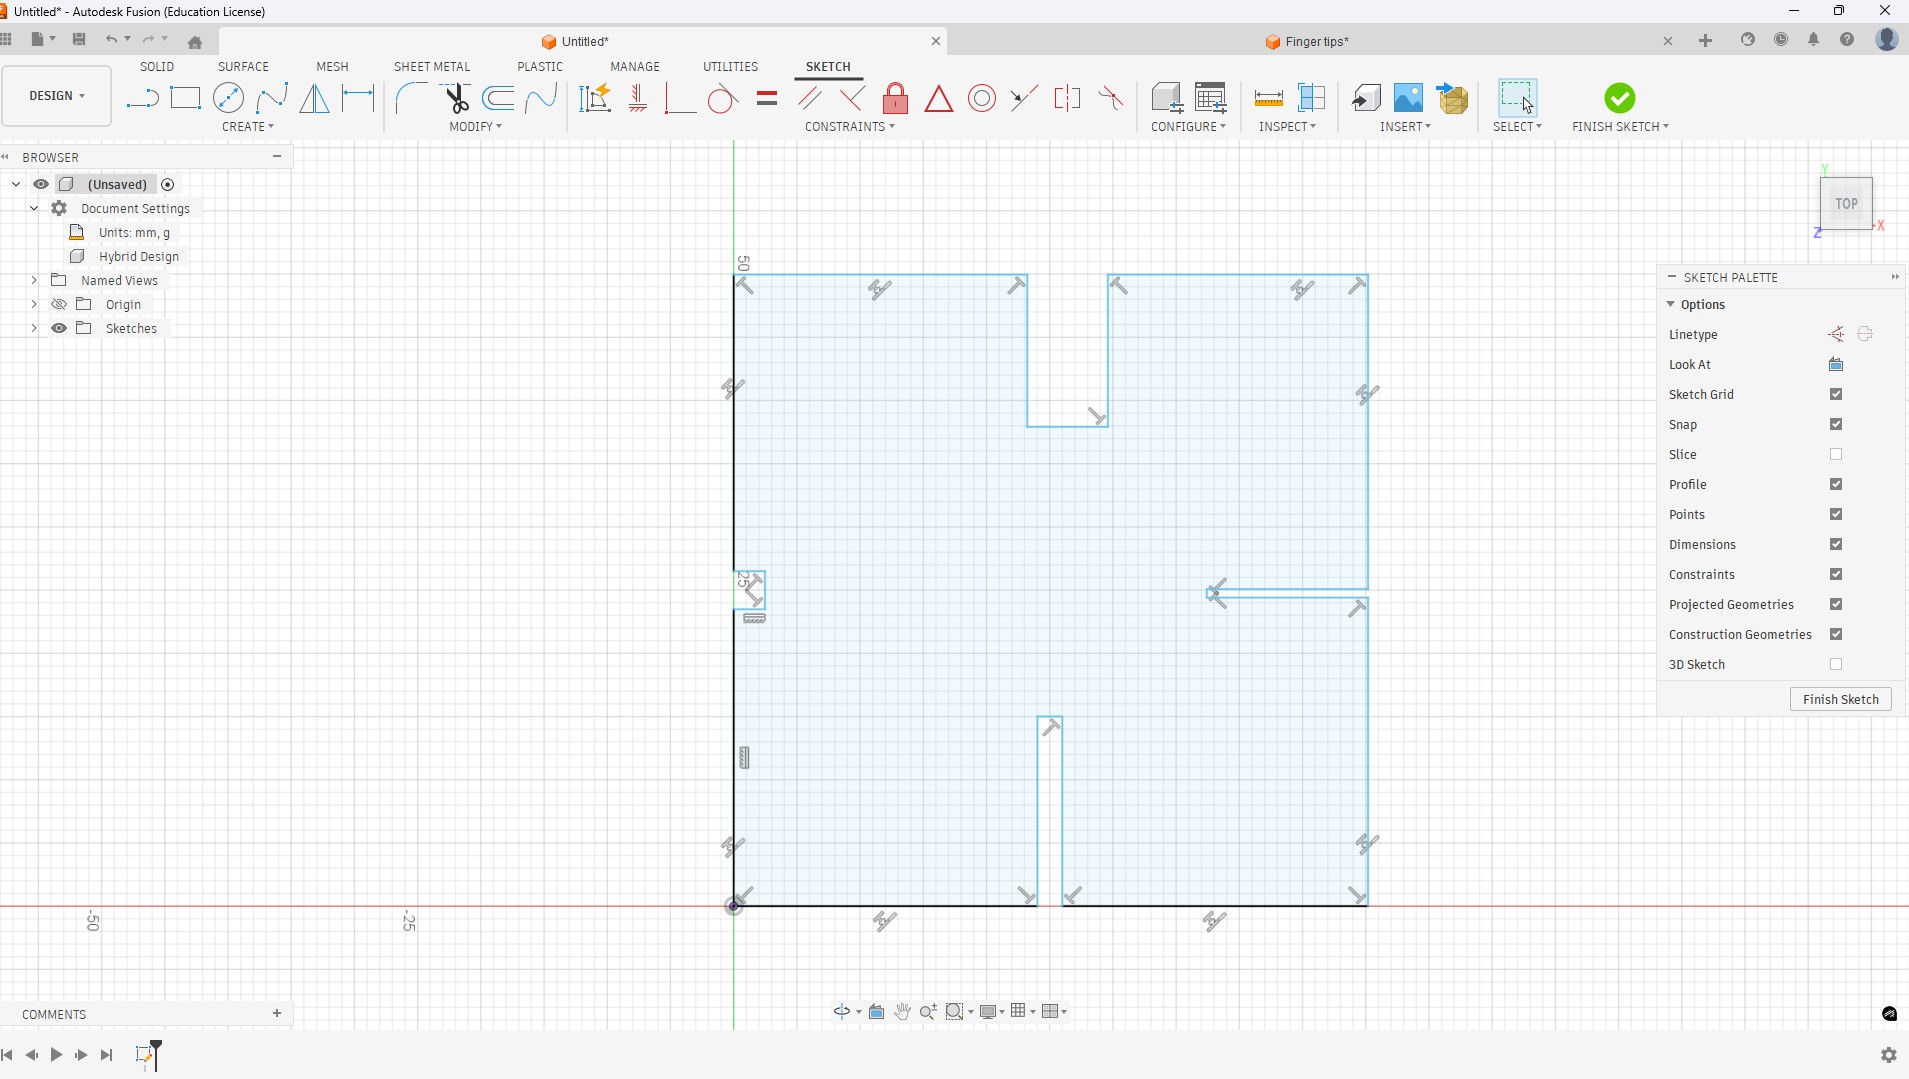
Task: Toggle the Snap checkbox
Action: pos(1836,425)
